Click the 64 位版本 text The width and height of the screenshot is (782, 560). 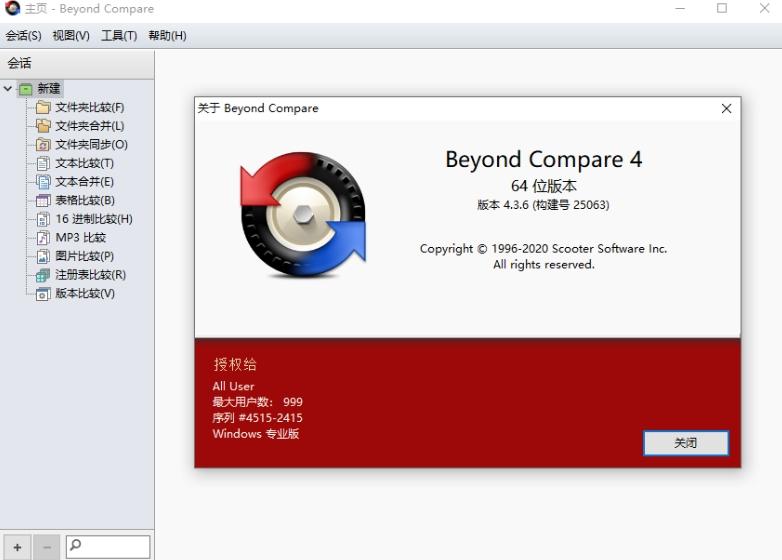click(544, 186)
